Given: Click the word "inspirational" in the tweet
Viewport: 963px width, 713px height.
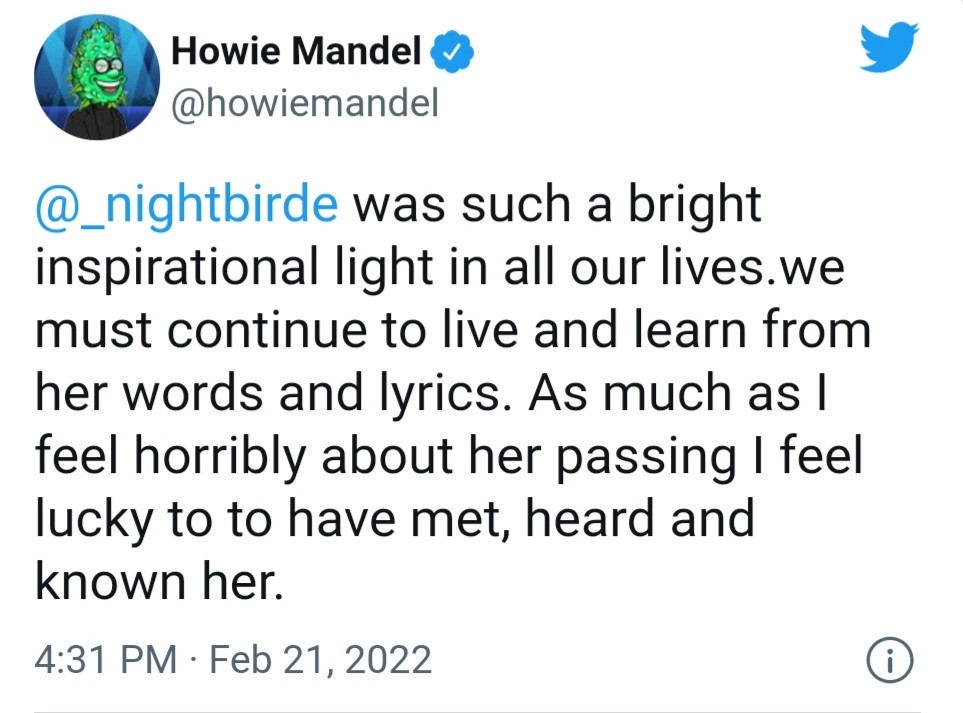Looking at the screenshot, I should click(x=177, y=268).
